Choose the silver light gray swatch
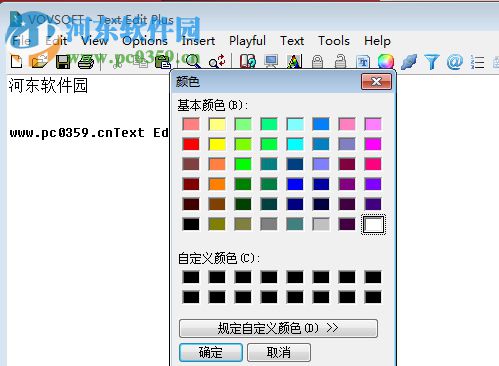 point(321,224)
